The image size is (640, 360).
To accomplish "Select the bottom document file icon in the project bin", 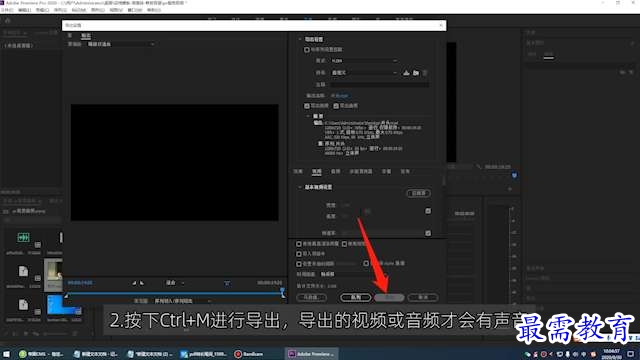I will (x=23, y=304).
